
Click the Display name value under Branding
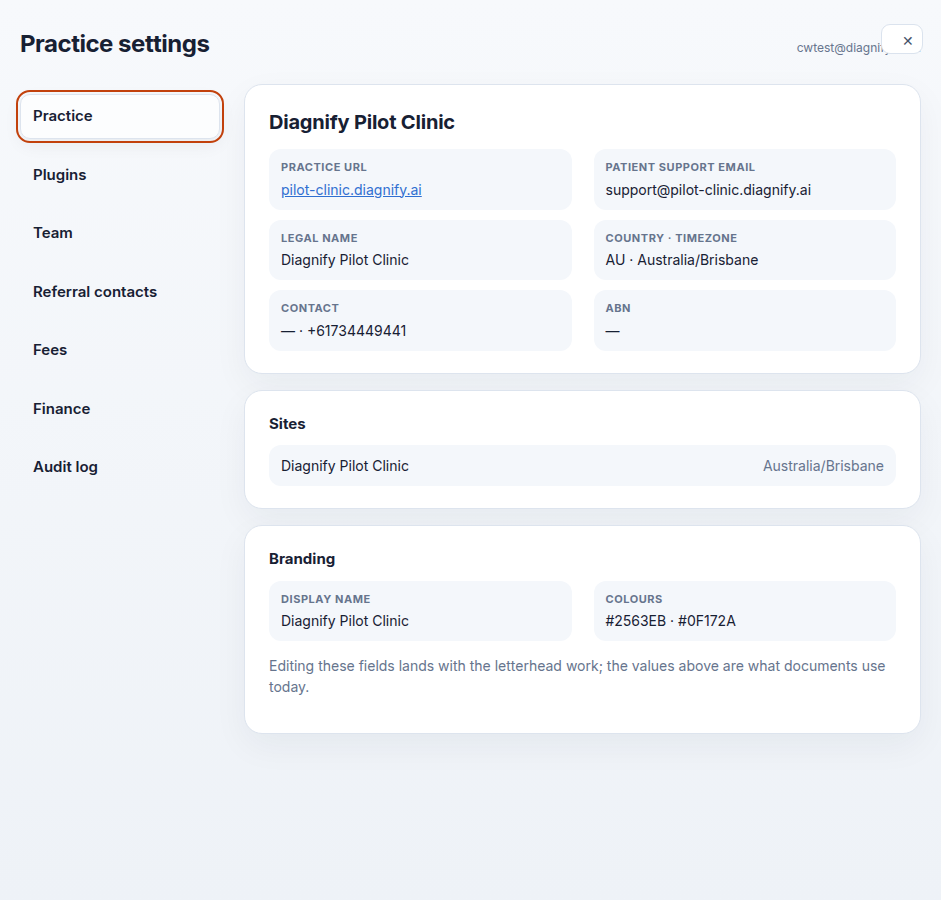(344, 621)
